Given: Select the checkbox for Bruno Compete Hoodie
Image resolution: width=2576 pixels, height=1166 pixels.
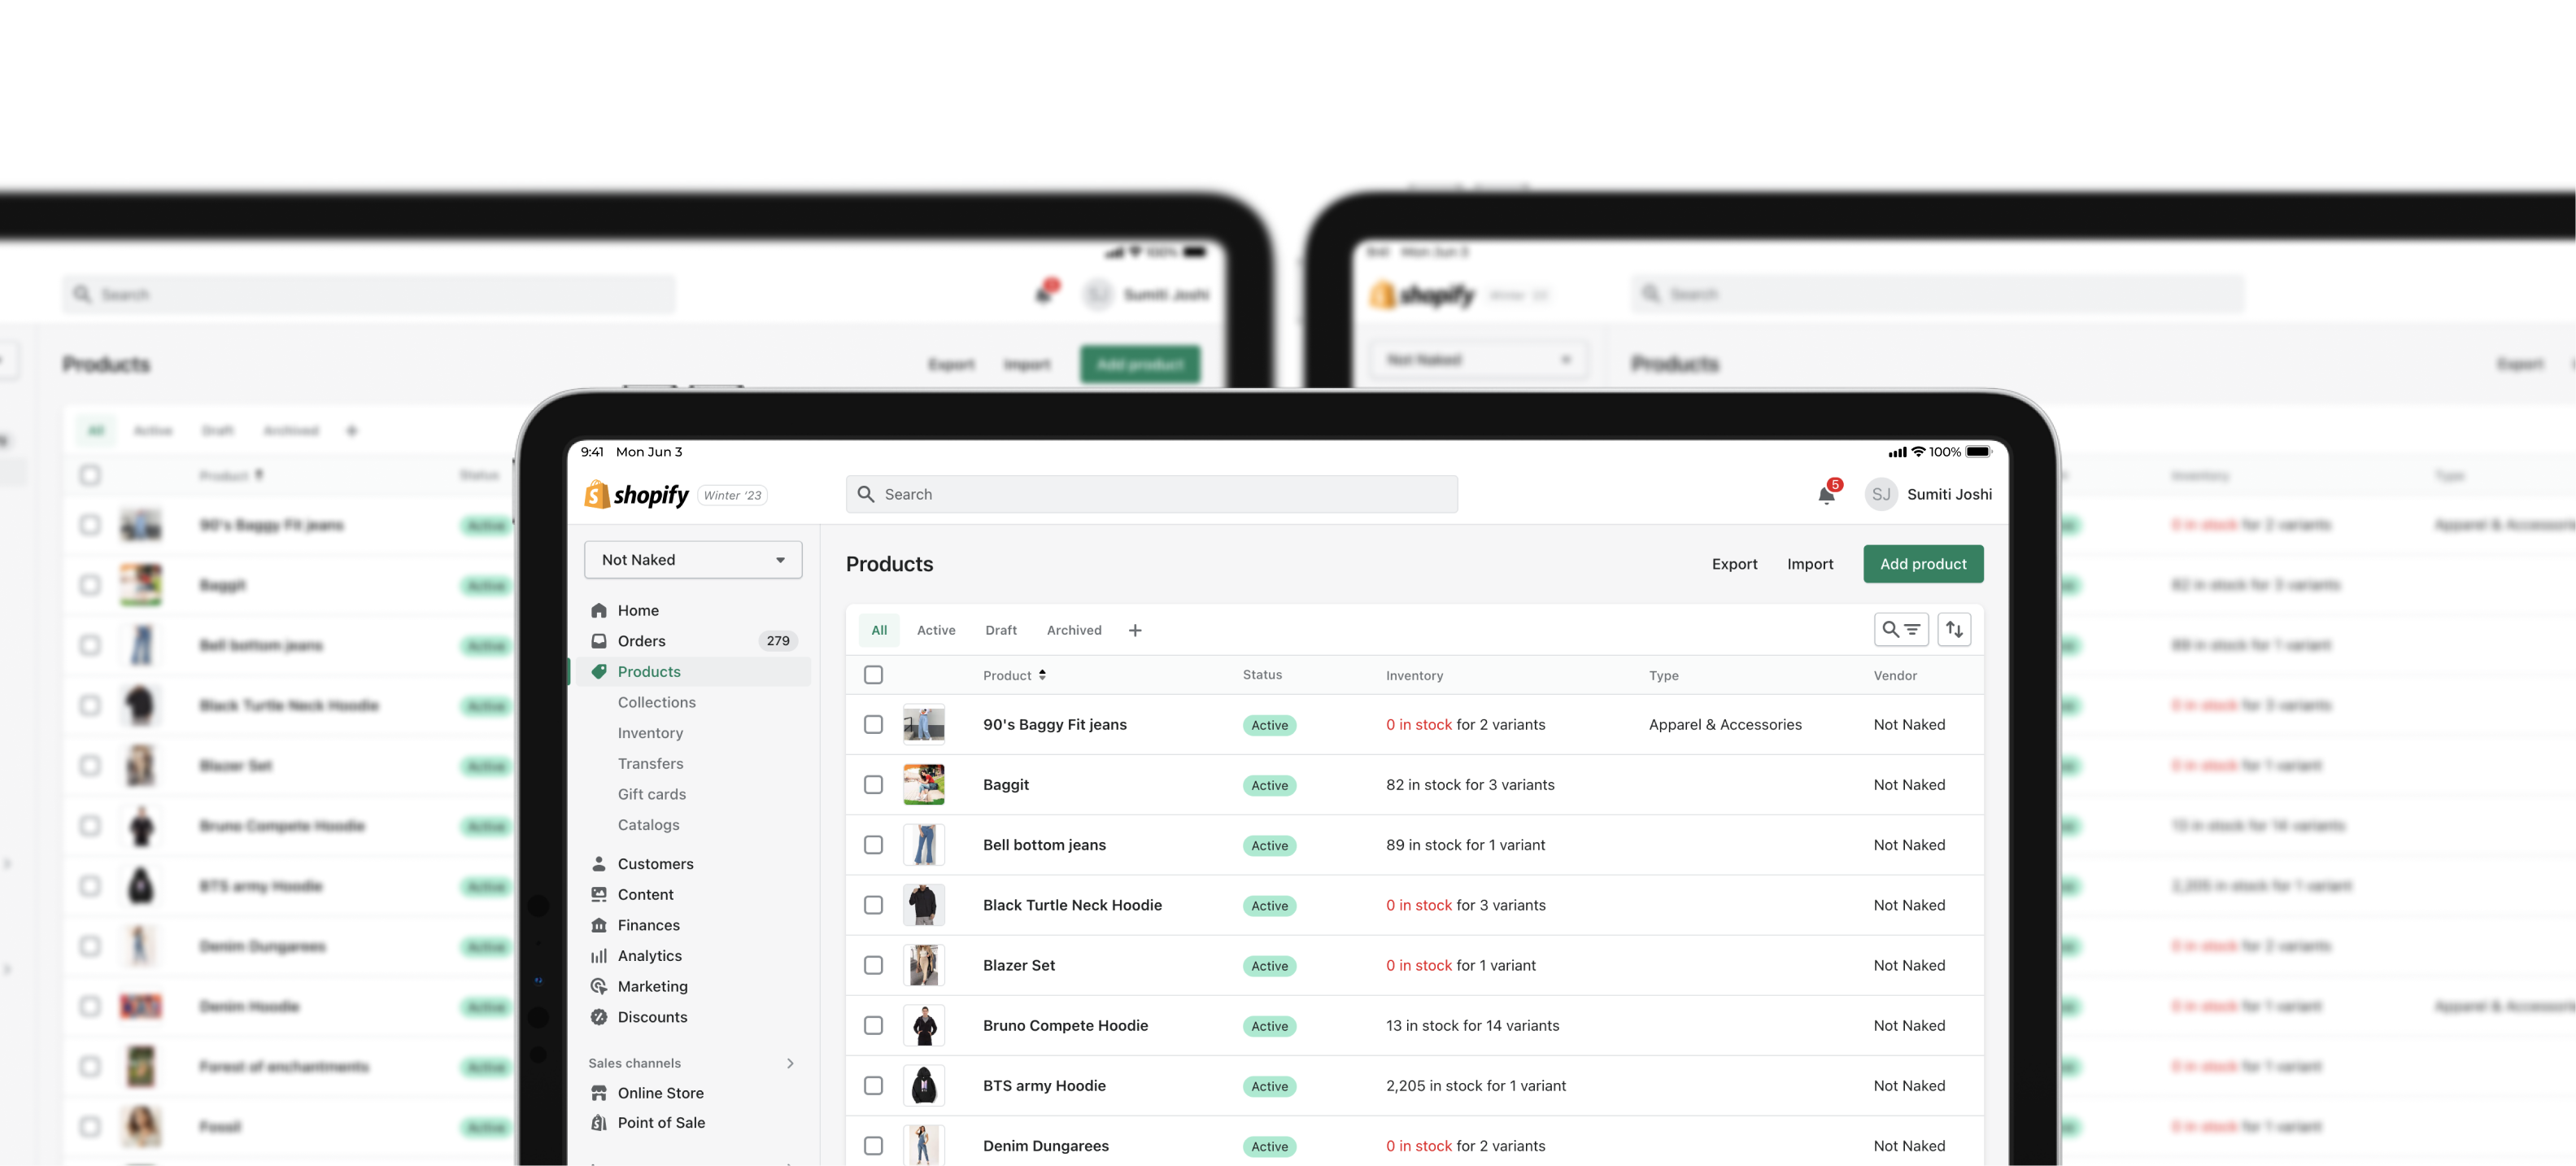Looking at the screenshot, I should 873,1025.
